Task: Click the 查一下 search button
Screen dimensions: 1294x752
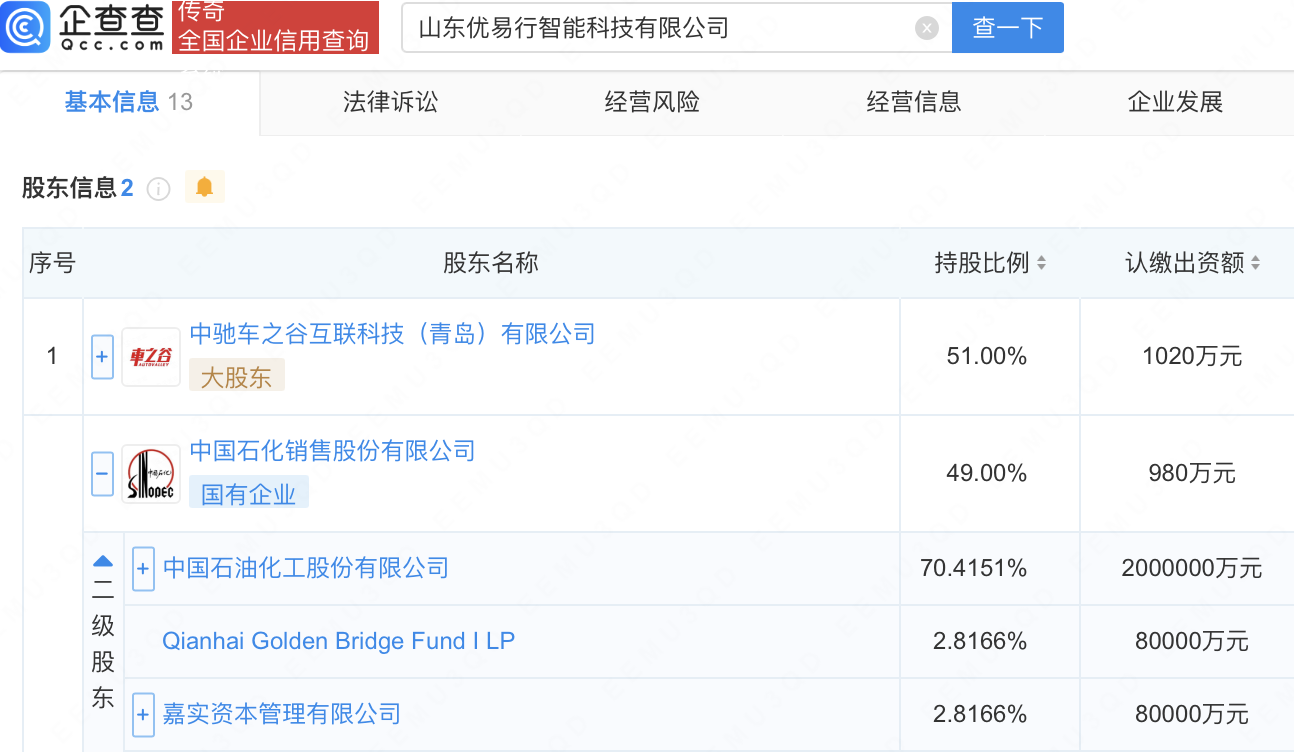Action: click(1007, 28)
